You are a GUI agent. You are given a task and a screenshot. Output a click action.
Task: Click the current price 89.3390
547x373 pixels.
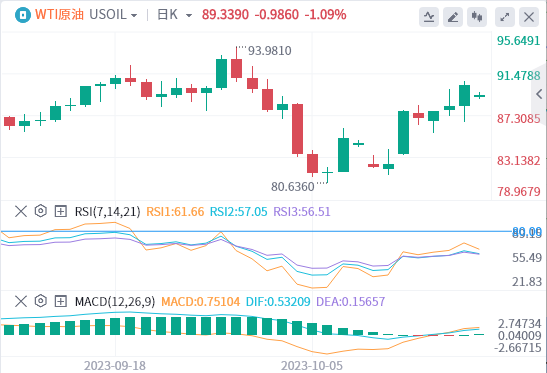(x=225, y=15)
